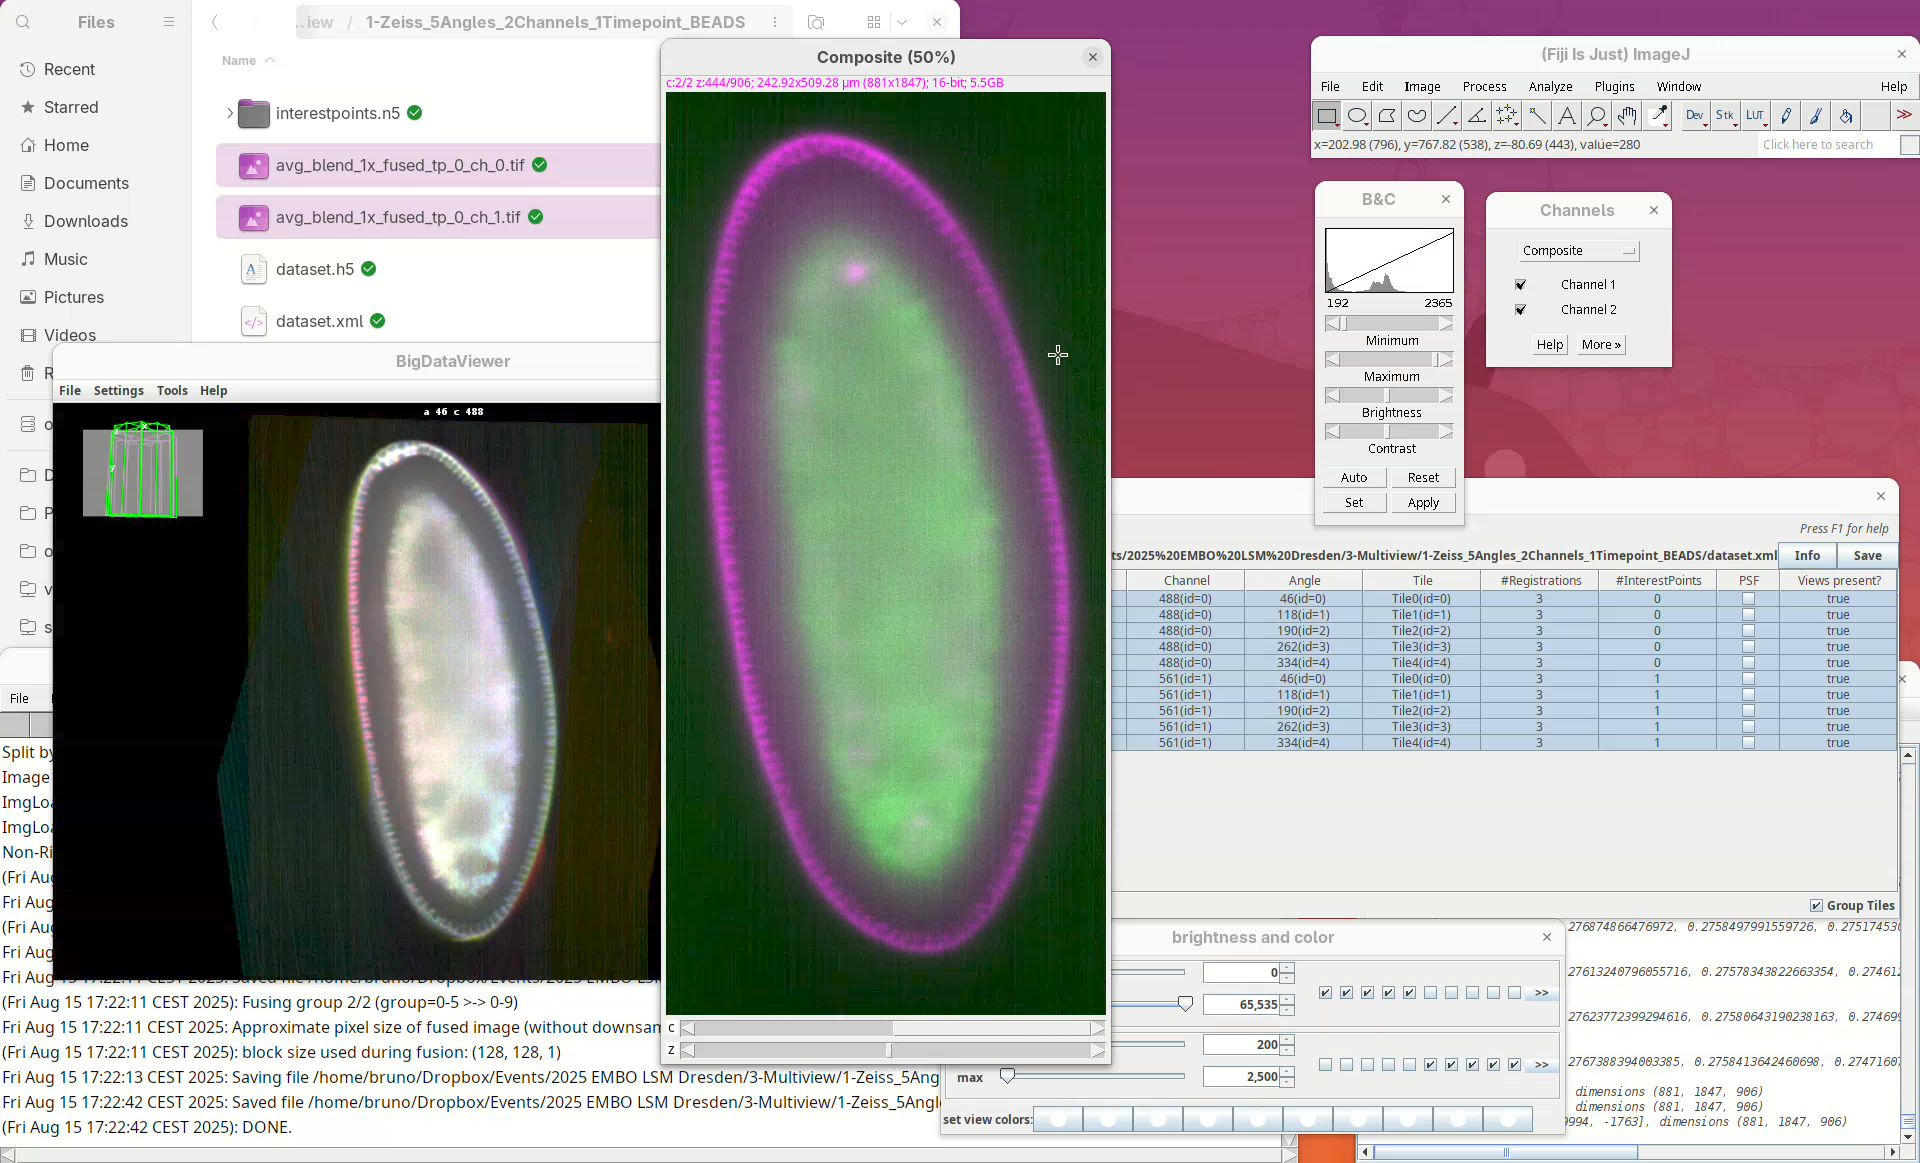The image size is (1920, 1163).
Task: Select the Color picker dropper tool
Action: (1659, 116)
